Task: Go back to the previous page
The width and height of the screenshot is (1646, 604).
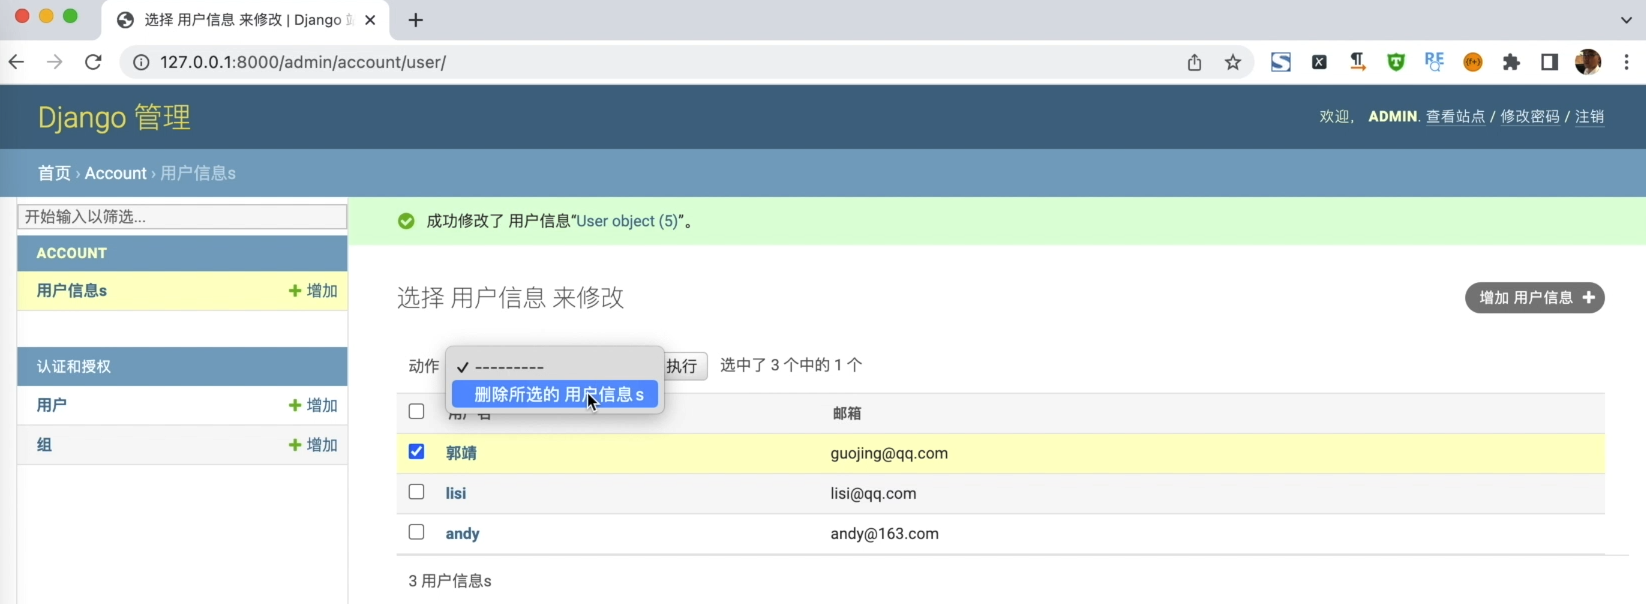Action: (x=16, y=62)
